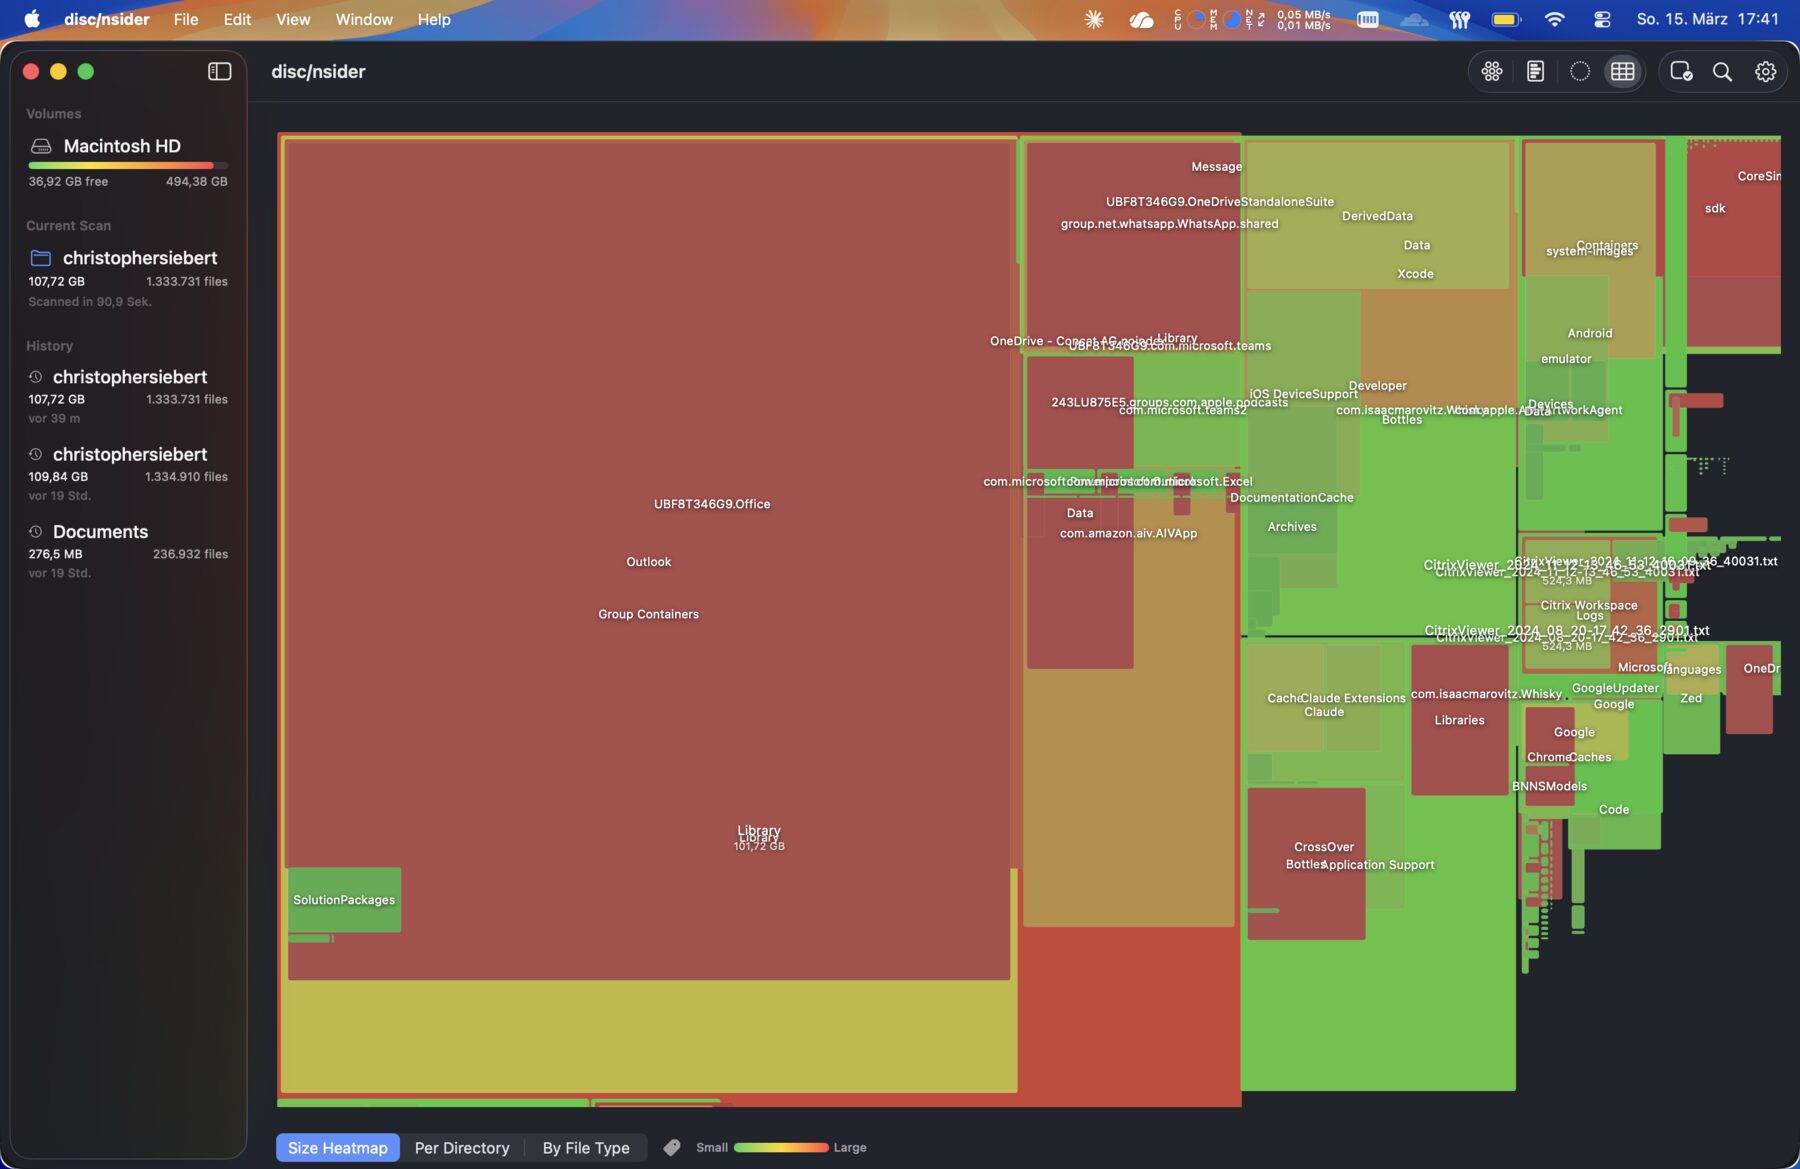Open the disc/nsider application menu
1800x1169 pixels.
pos(107,19)
